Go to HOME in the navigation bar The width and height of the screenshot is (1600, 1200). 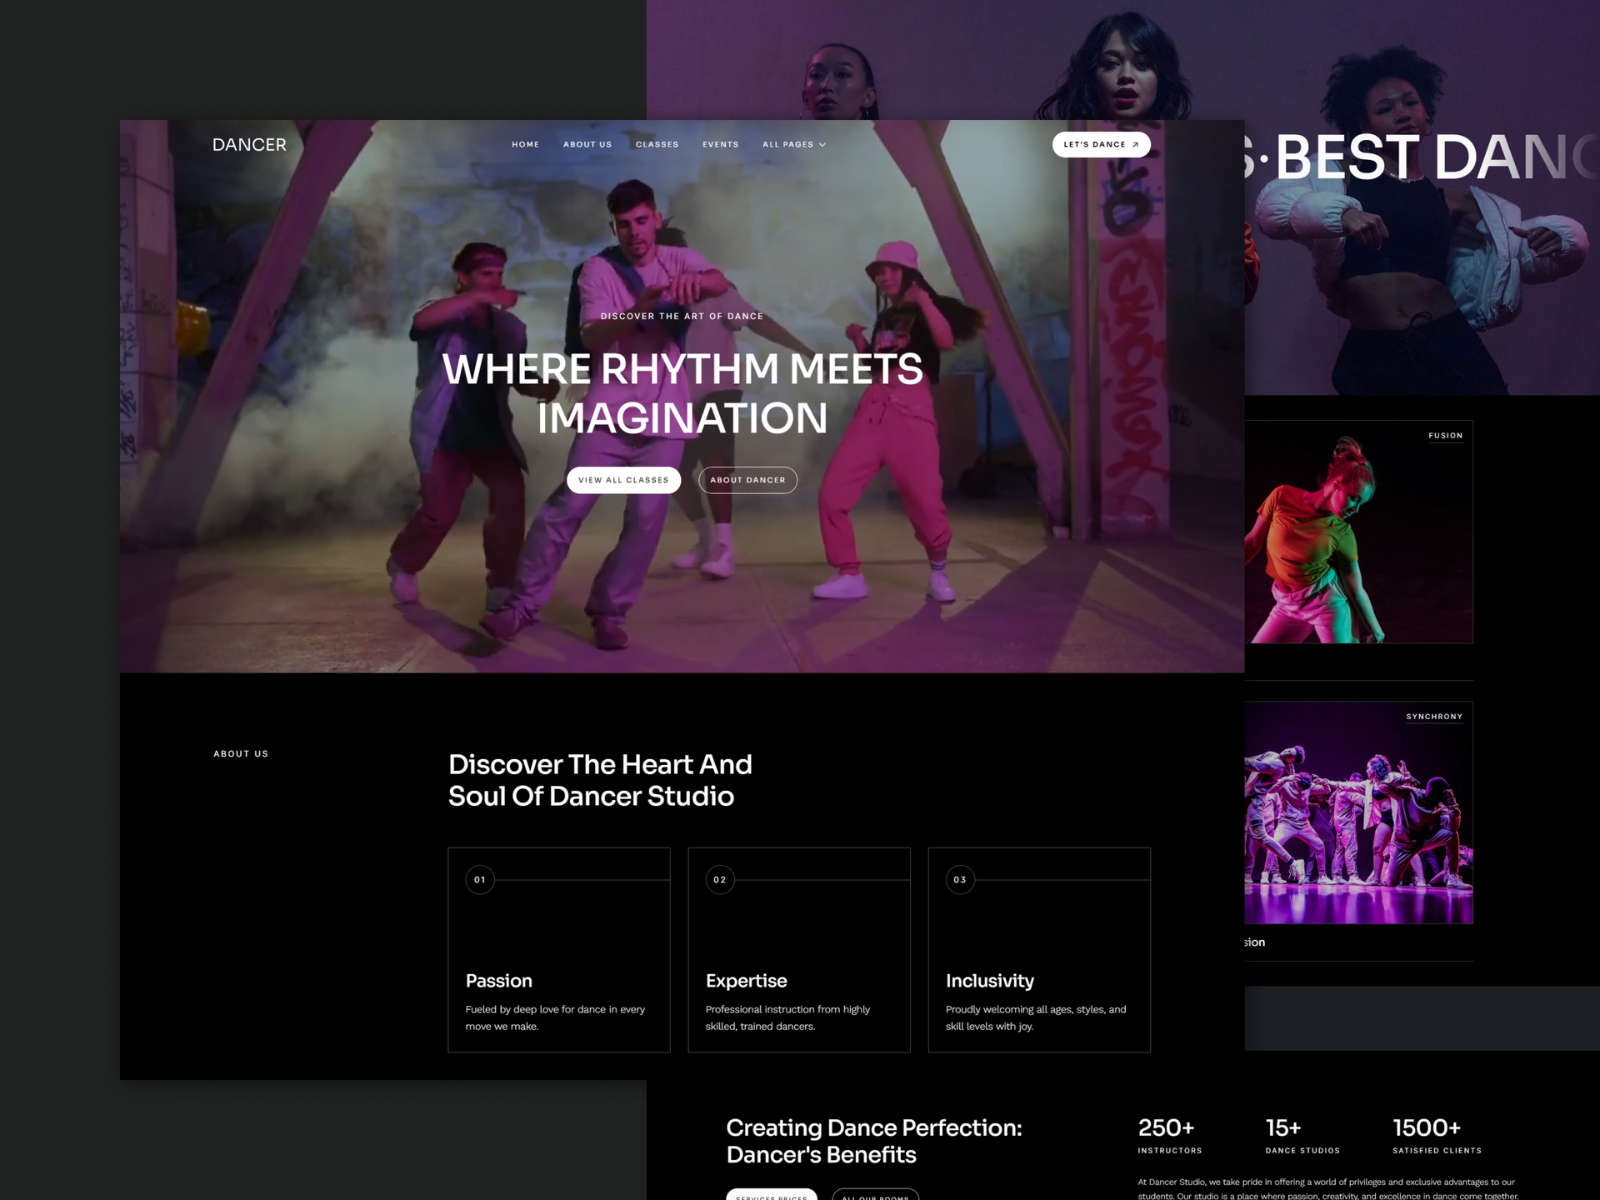[x=525, y=144]
